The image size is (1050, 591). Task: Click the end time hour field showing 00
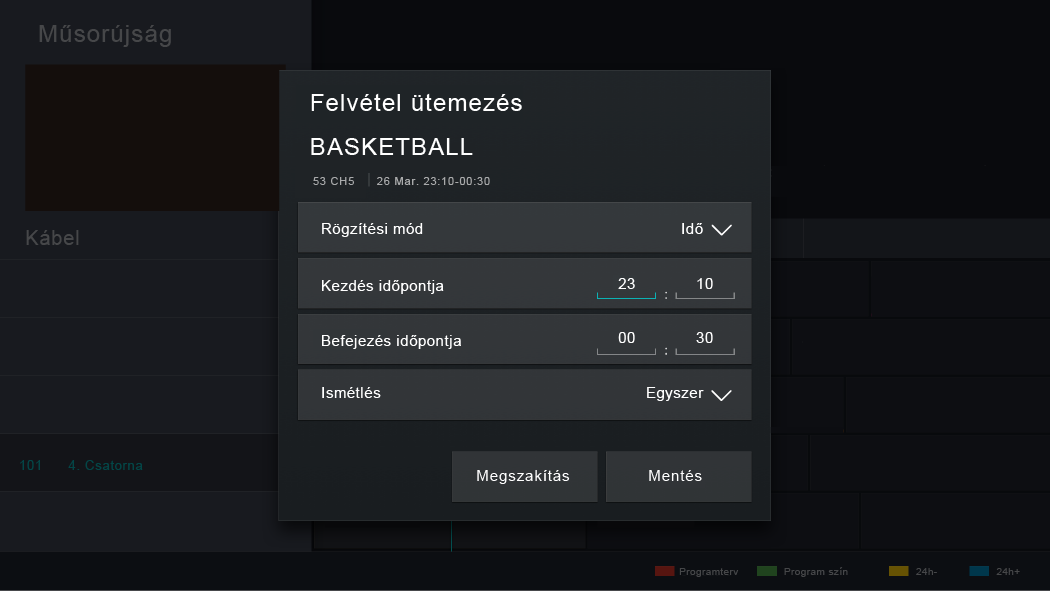626,339
